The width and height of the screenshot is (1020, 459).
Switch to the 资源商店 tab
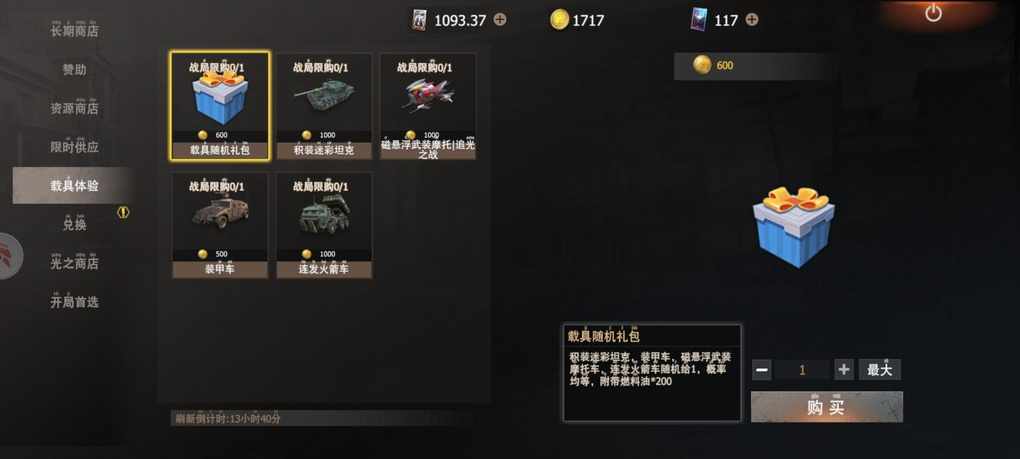(x=75, y=108)
